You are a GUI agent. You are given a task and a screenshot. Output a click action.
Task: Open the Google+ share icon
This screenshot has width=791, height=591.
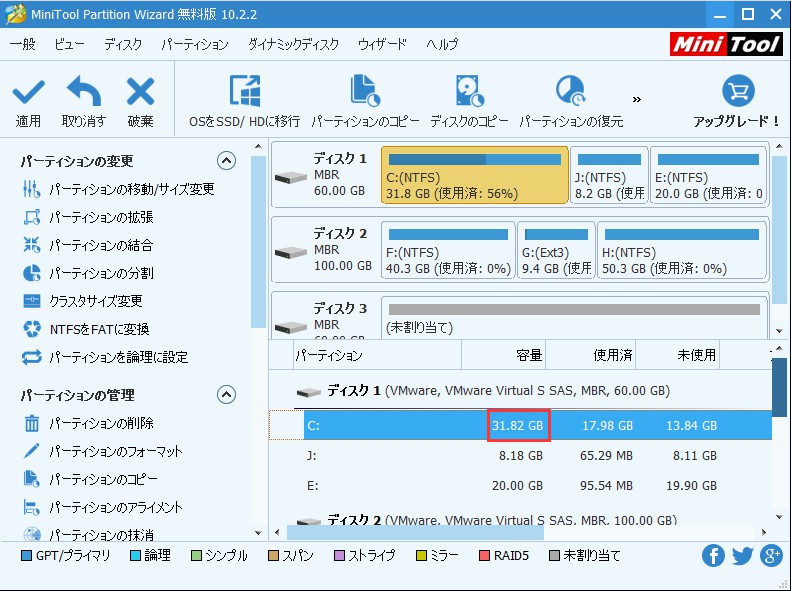(x=771, y=556)
